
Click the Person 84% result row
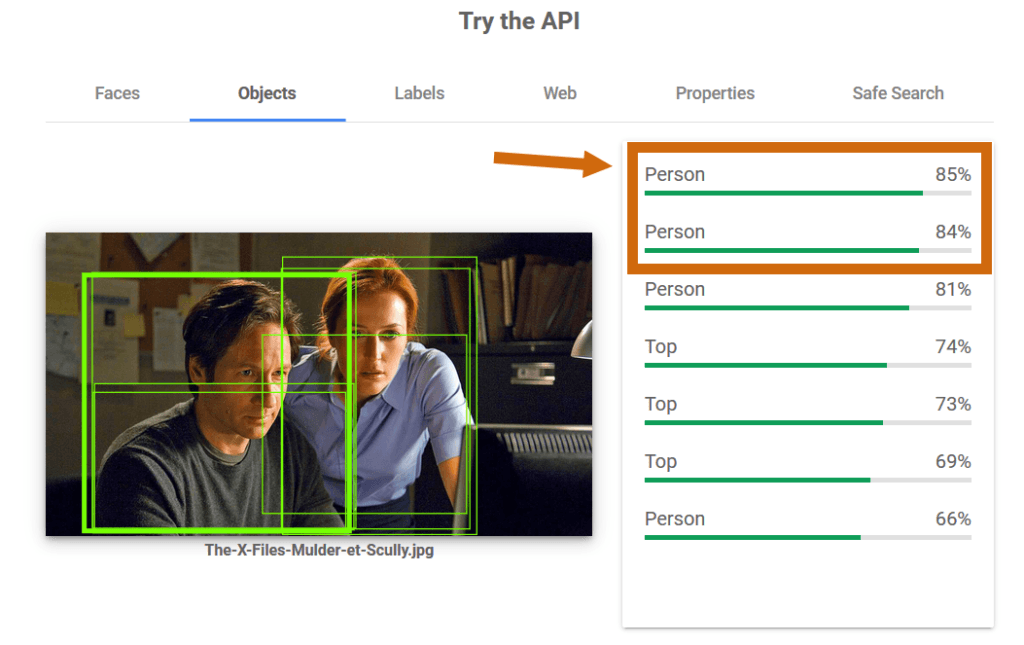point(808,237)
